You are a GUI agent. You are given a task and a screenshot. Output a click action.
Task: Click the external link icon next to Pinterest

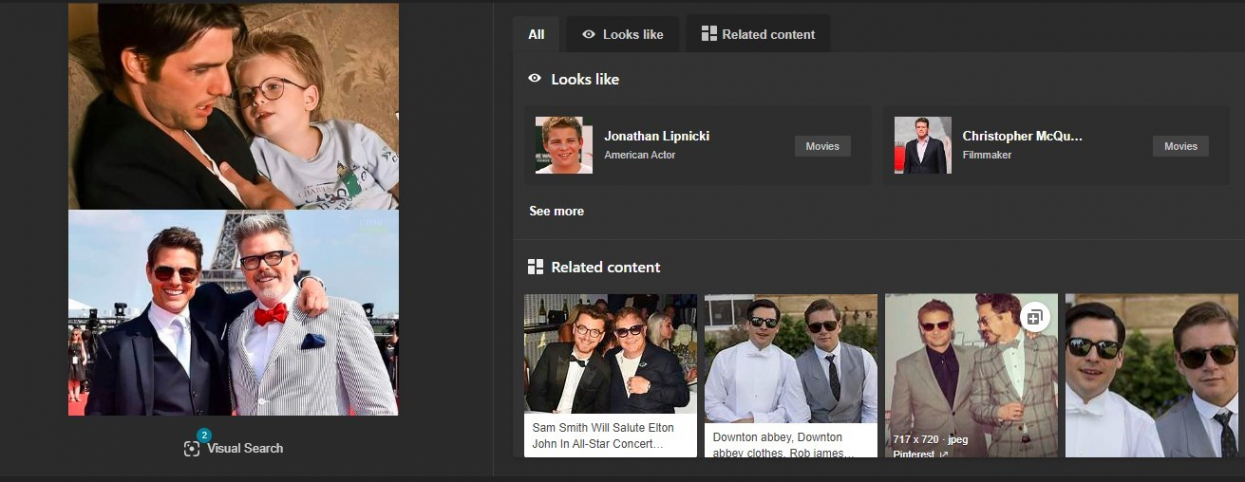(x=941, y=455)
